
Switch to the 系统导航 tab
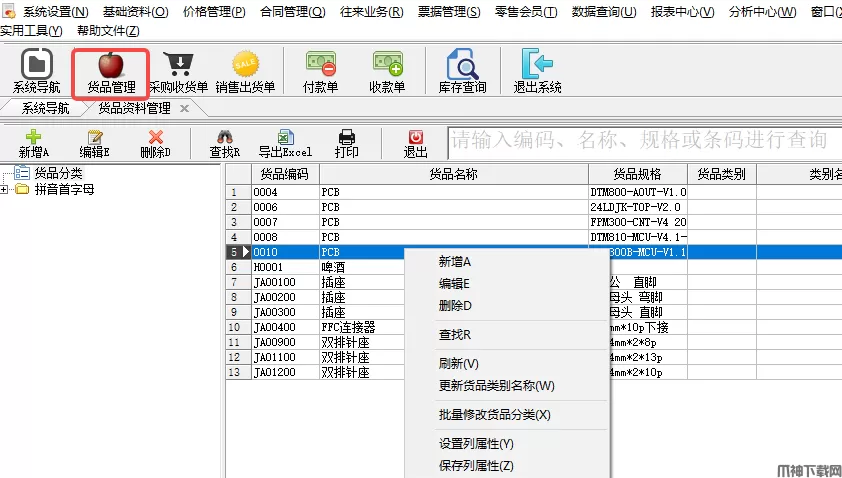pos(45,108)
